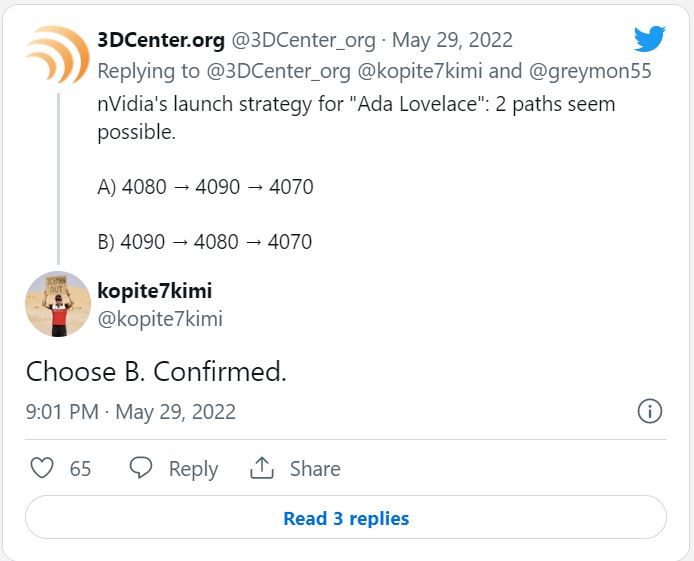This screenshot has height=561, width=694.
Task: Open the 3DCenter.org display name
Action: point(161,40)
